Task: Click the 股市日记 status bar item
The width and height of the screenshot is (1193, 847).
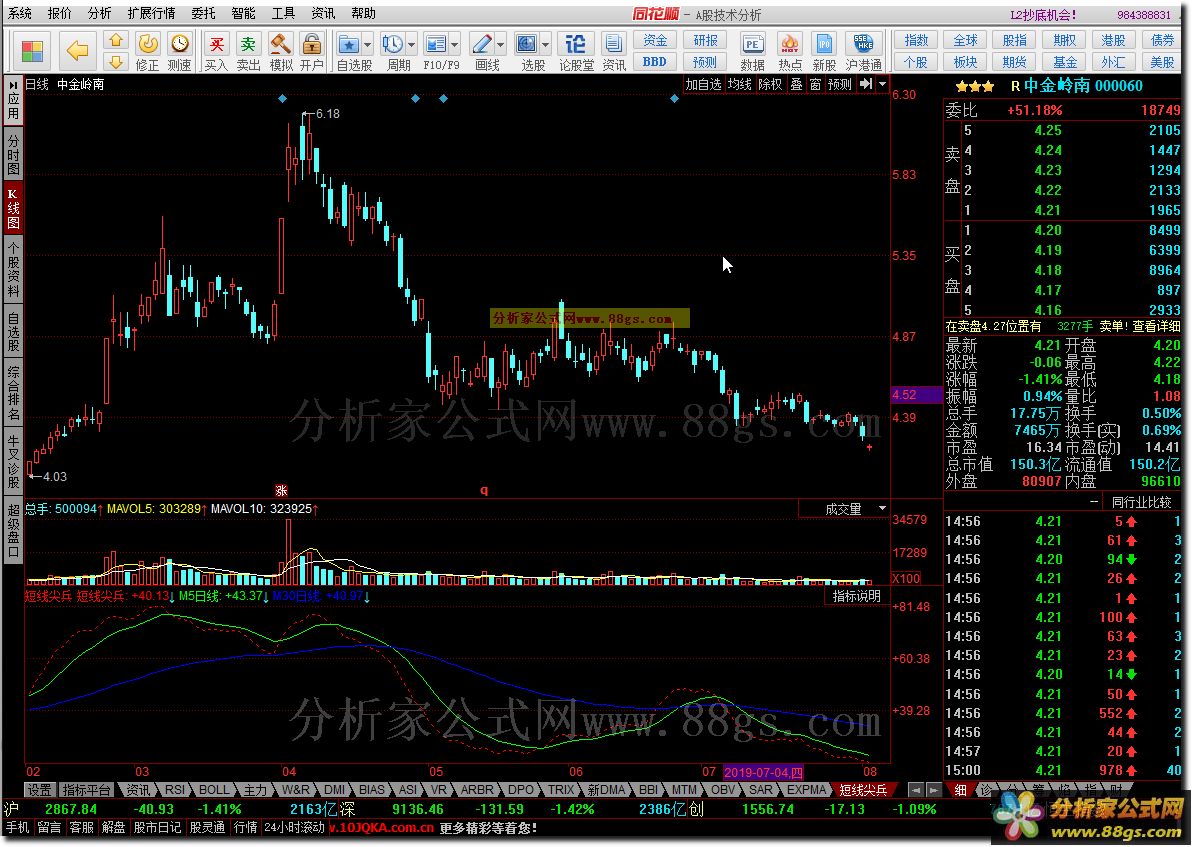Action: tap(157, 827)
